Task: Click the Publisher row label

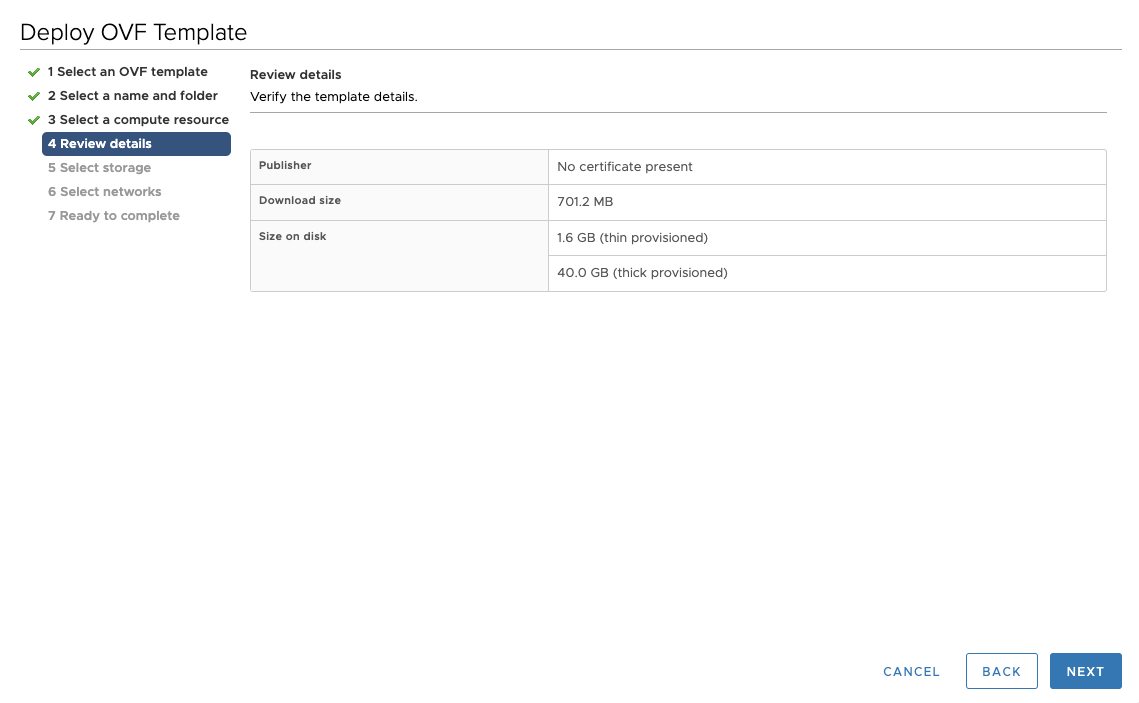Action: (x=285, y=165)
